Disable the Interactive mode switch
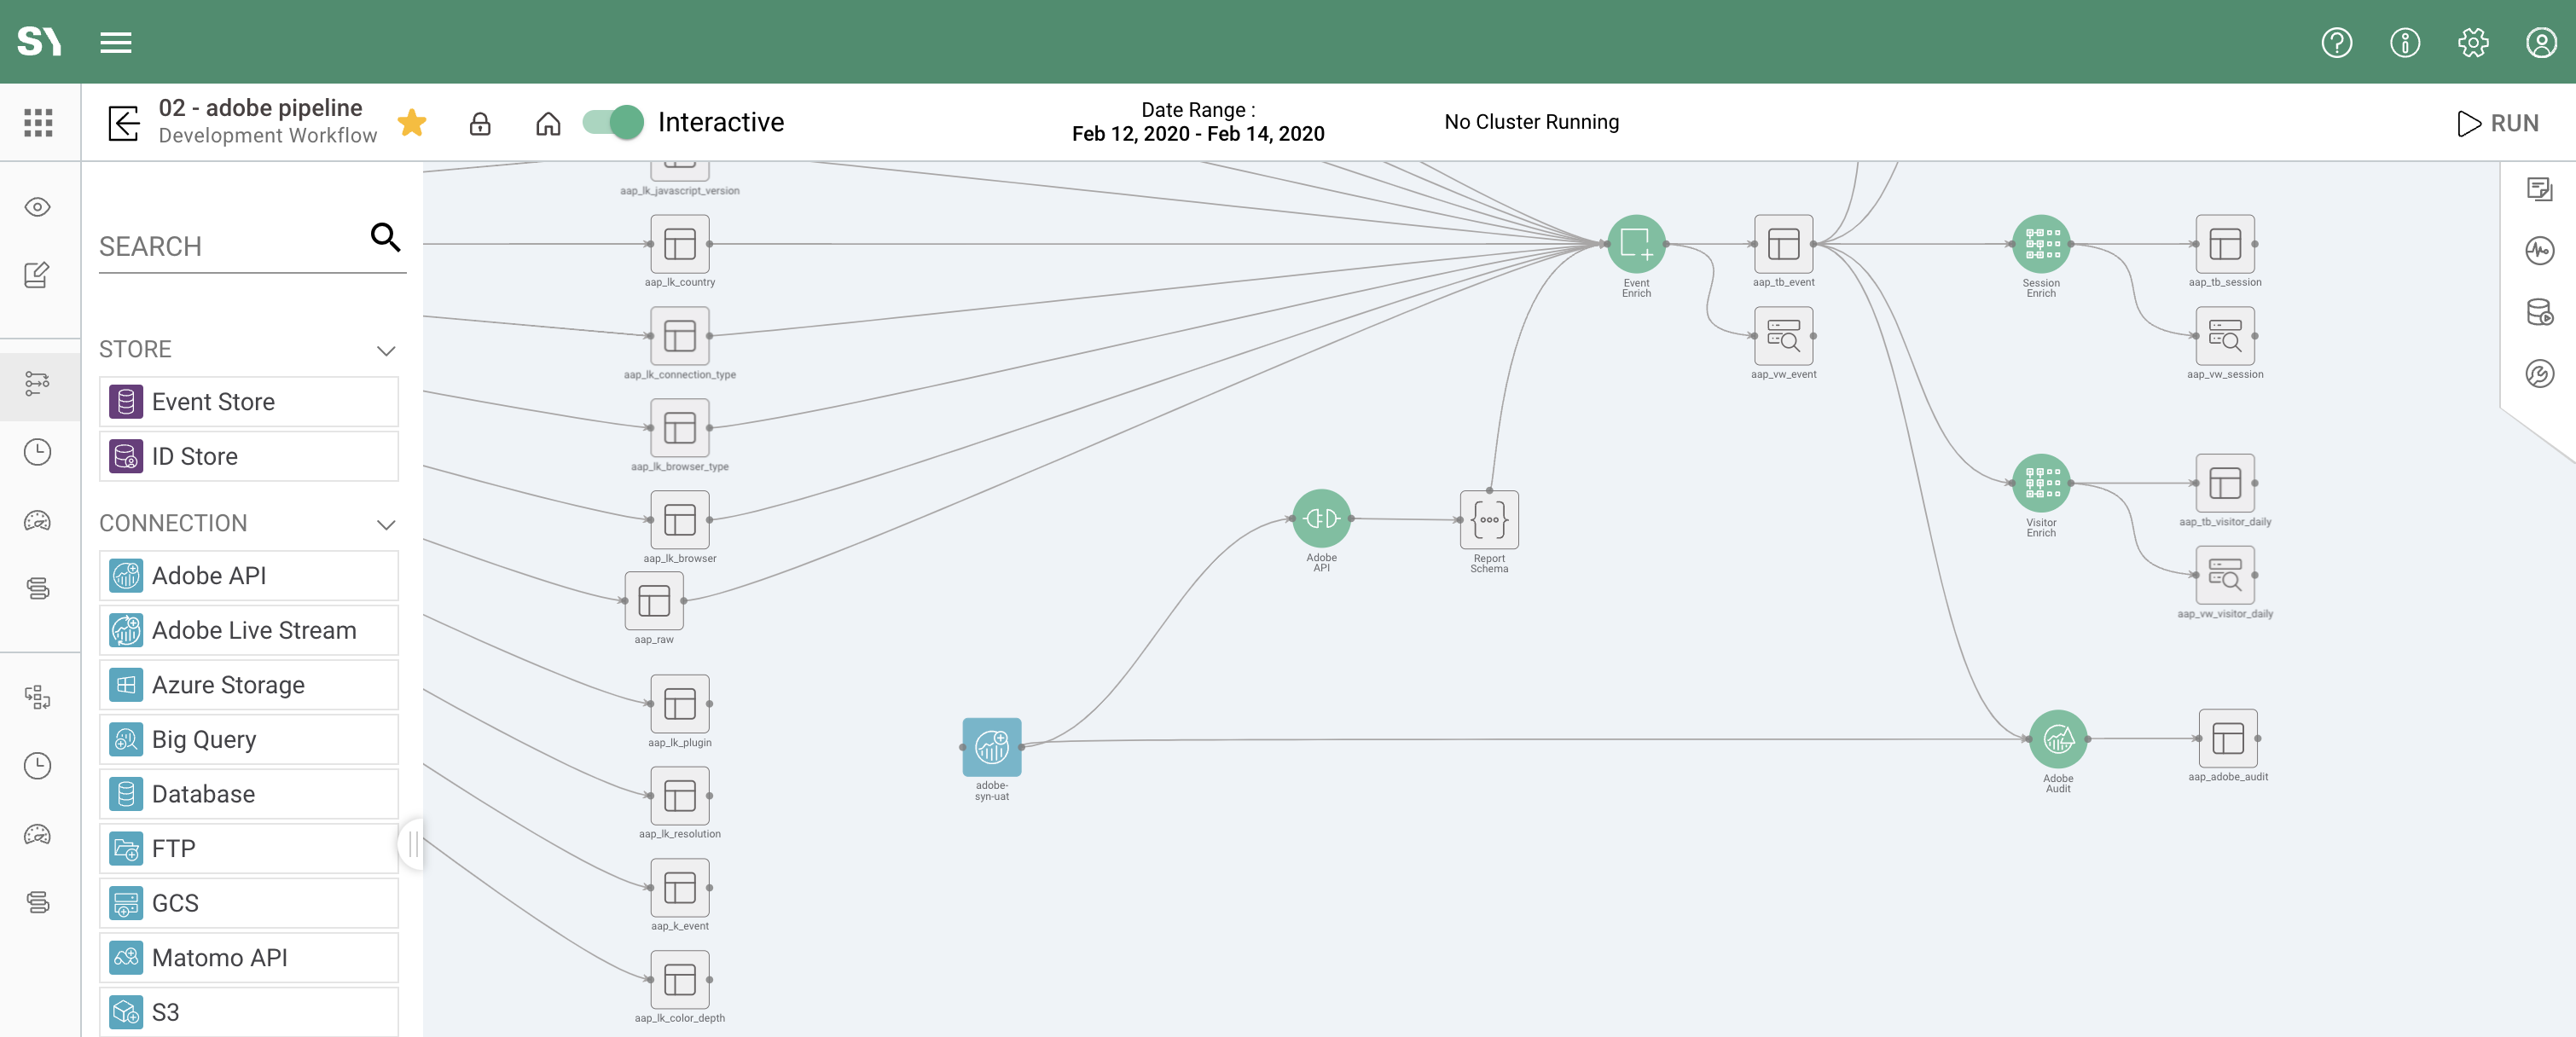The image size is (2576, 1037). [610, 122]
